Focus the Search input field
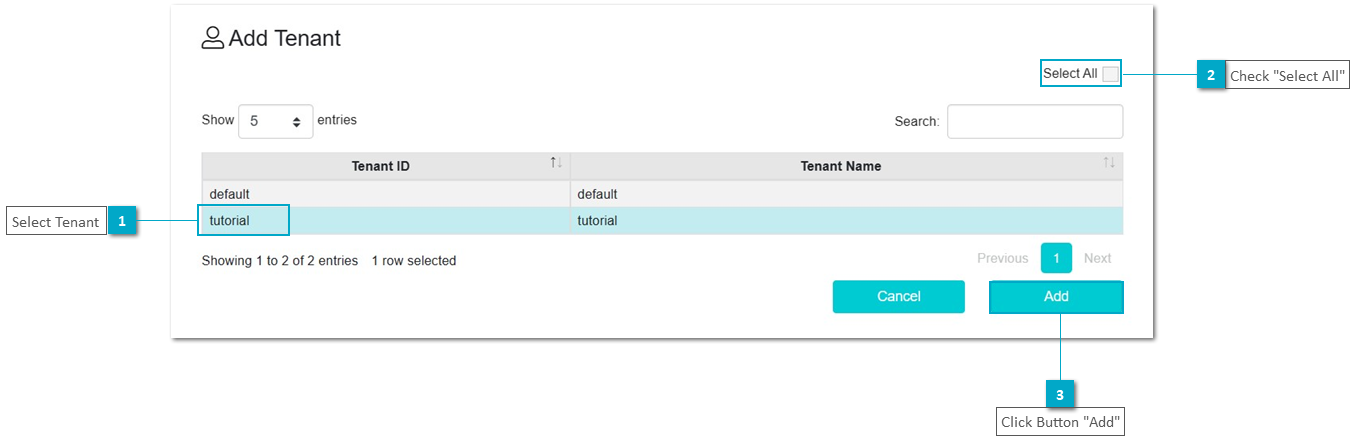Image resolution: width=1361 pixels, height=448 pixels. pos(1035,121)
